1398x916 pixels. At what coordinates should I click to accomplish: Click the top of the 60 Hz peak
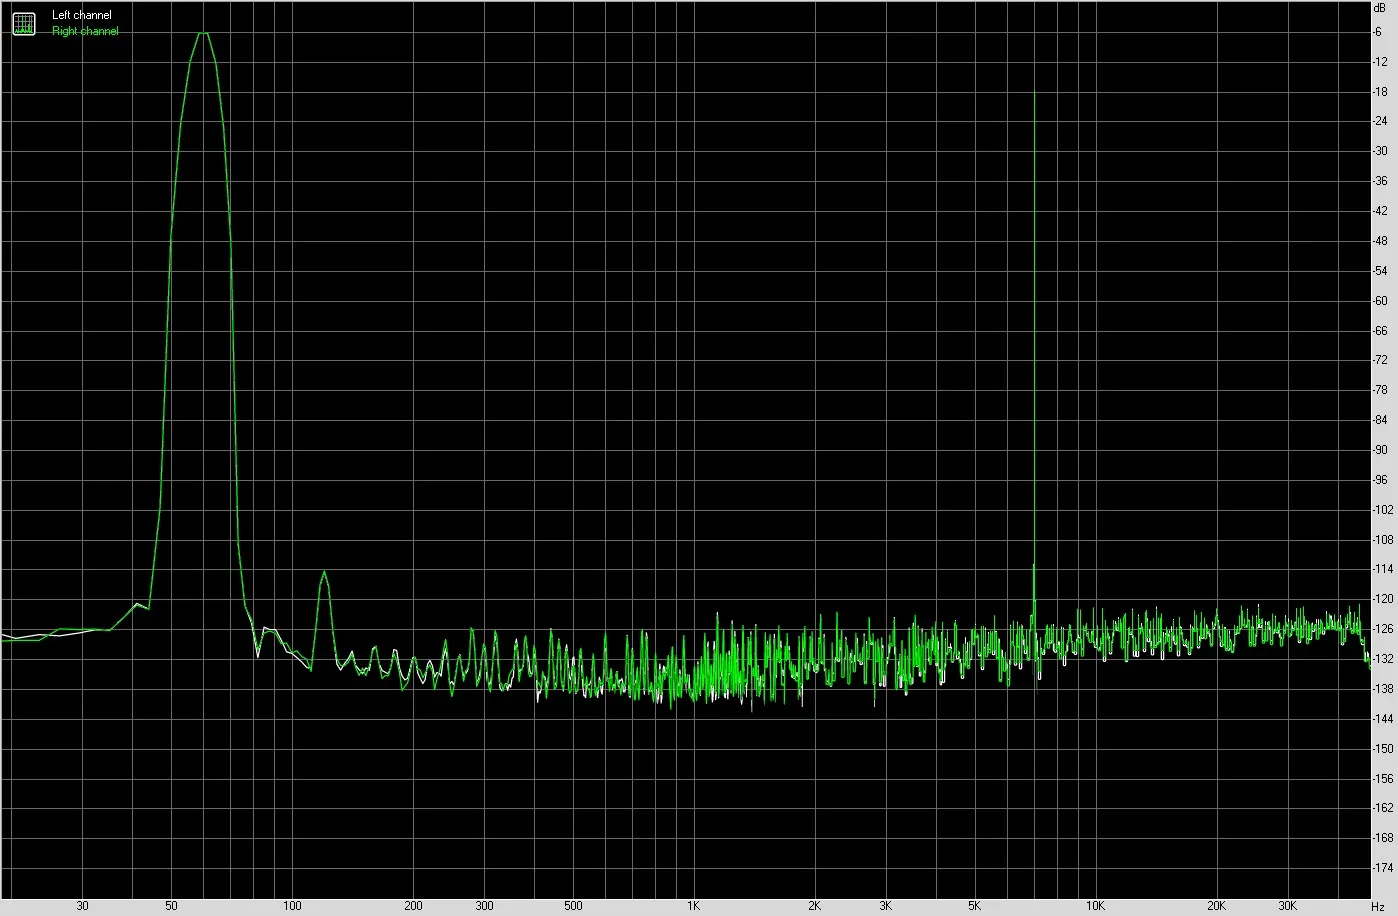tap(203, 33)
